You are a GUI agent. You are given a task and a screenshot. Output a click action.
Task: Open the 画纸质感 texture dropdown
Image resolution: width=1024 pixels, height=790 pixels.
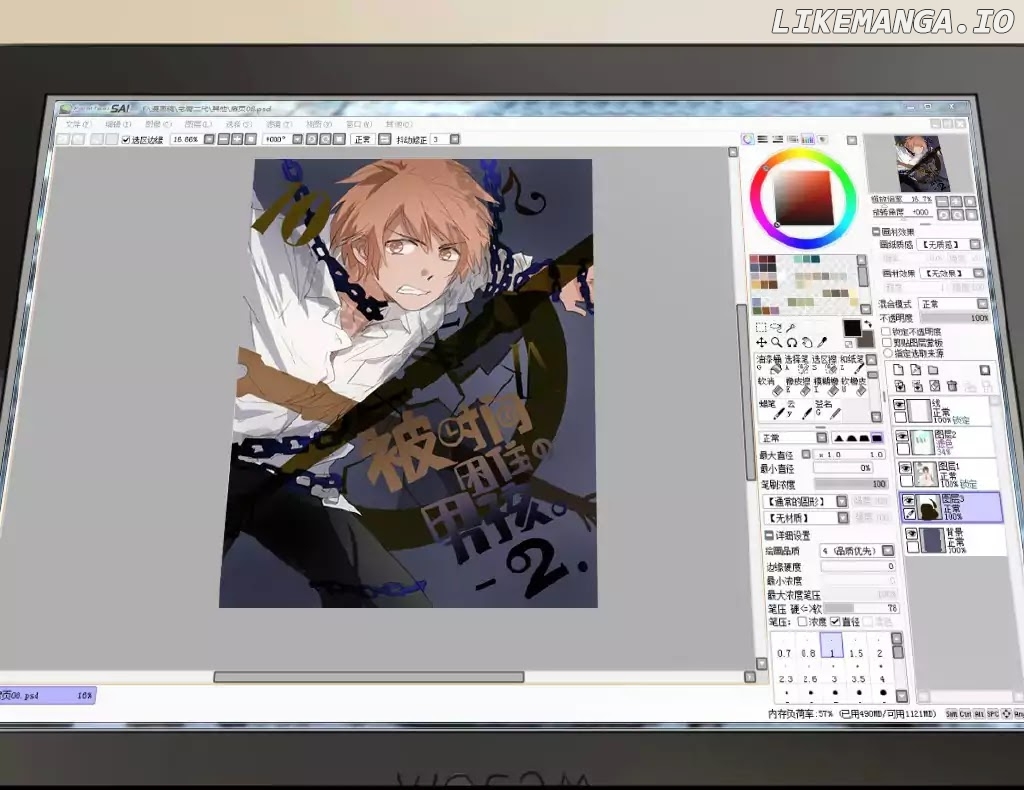pyautogui.click(x=975, y=244)
